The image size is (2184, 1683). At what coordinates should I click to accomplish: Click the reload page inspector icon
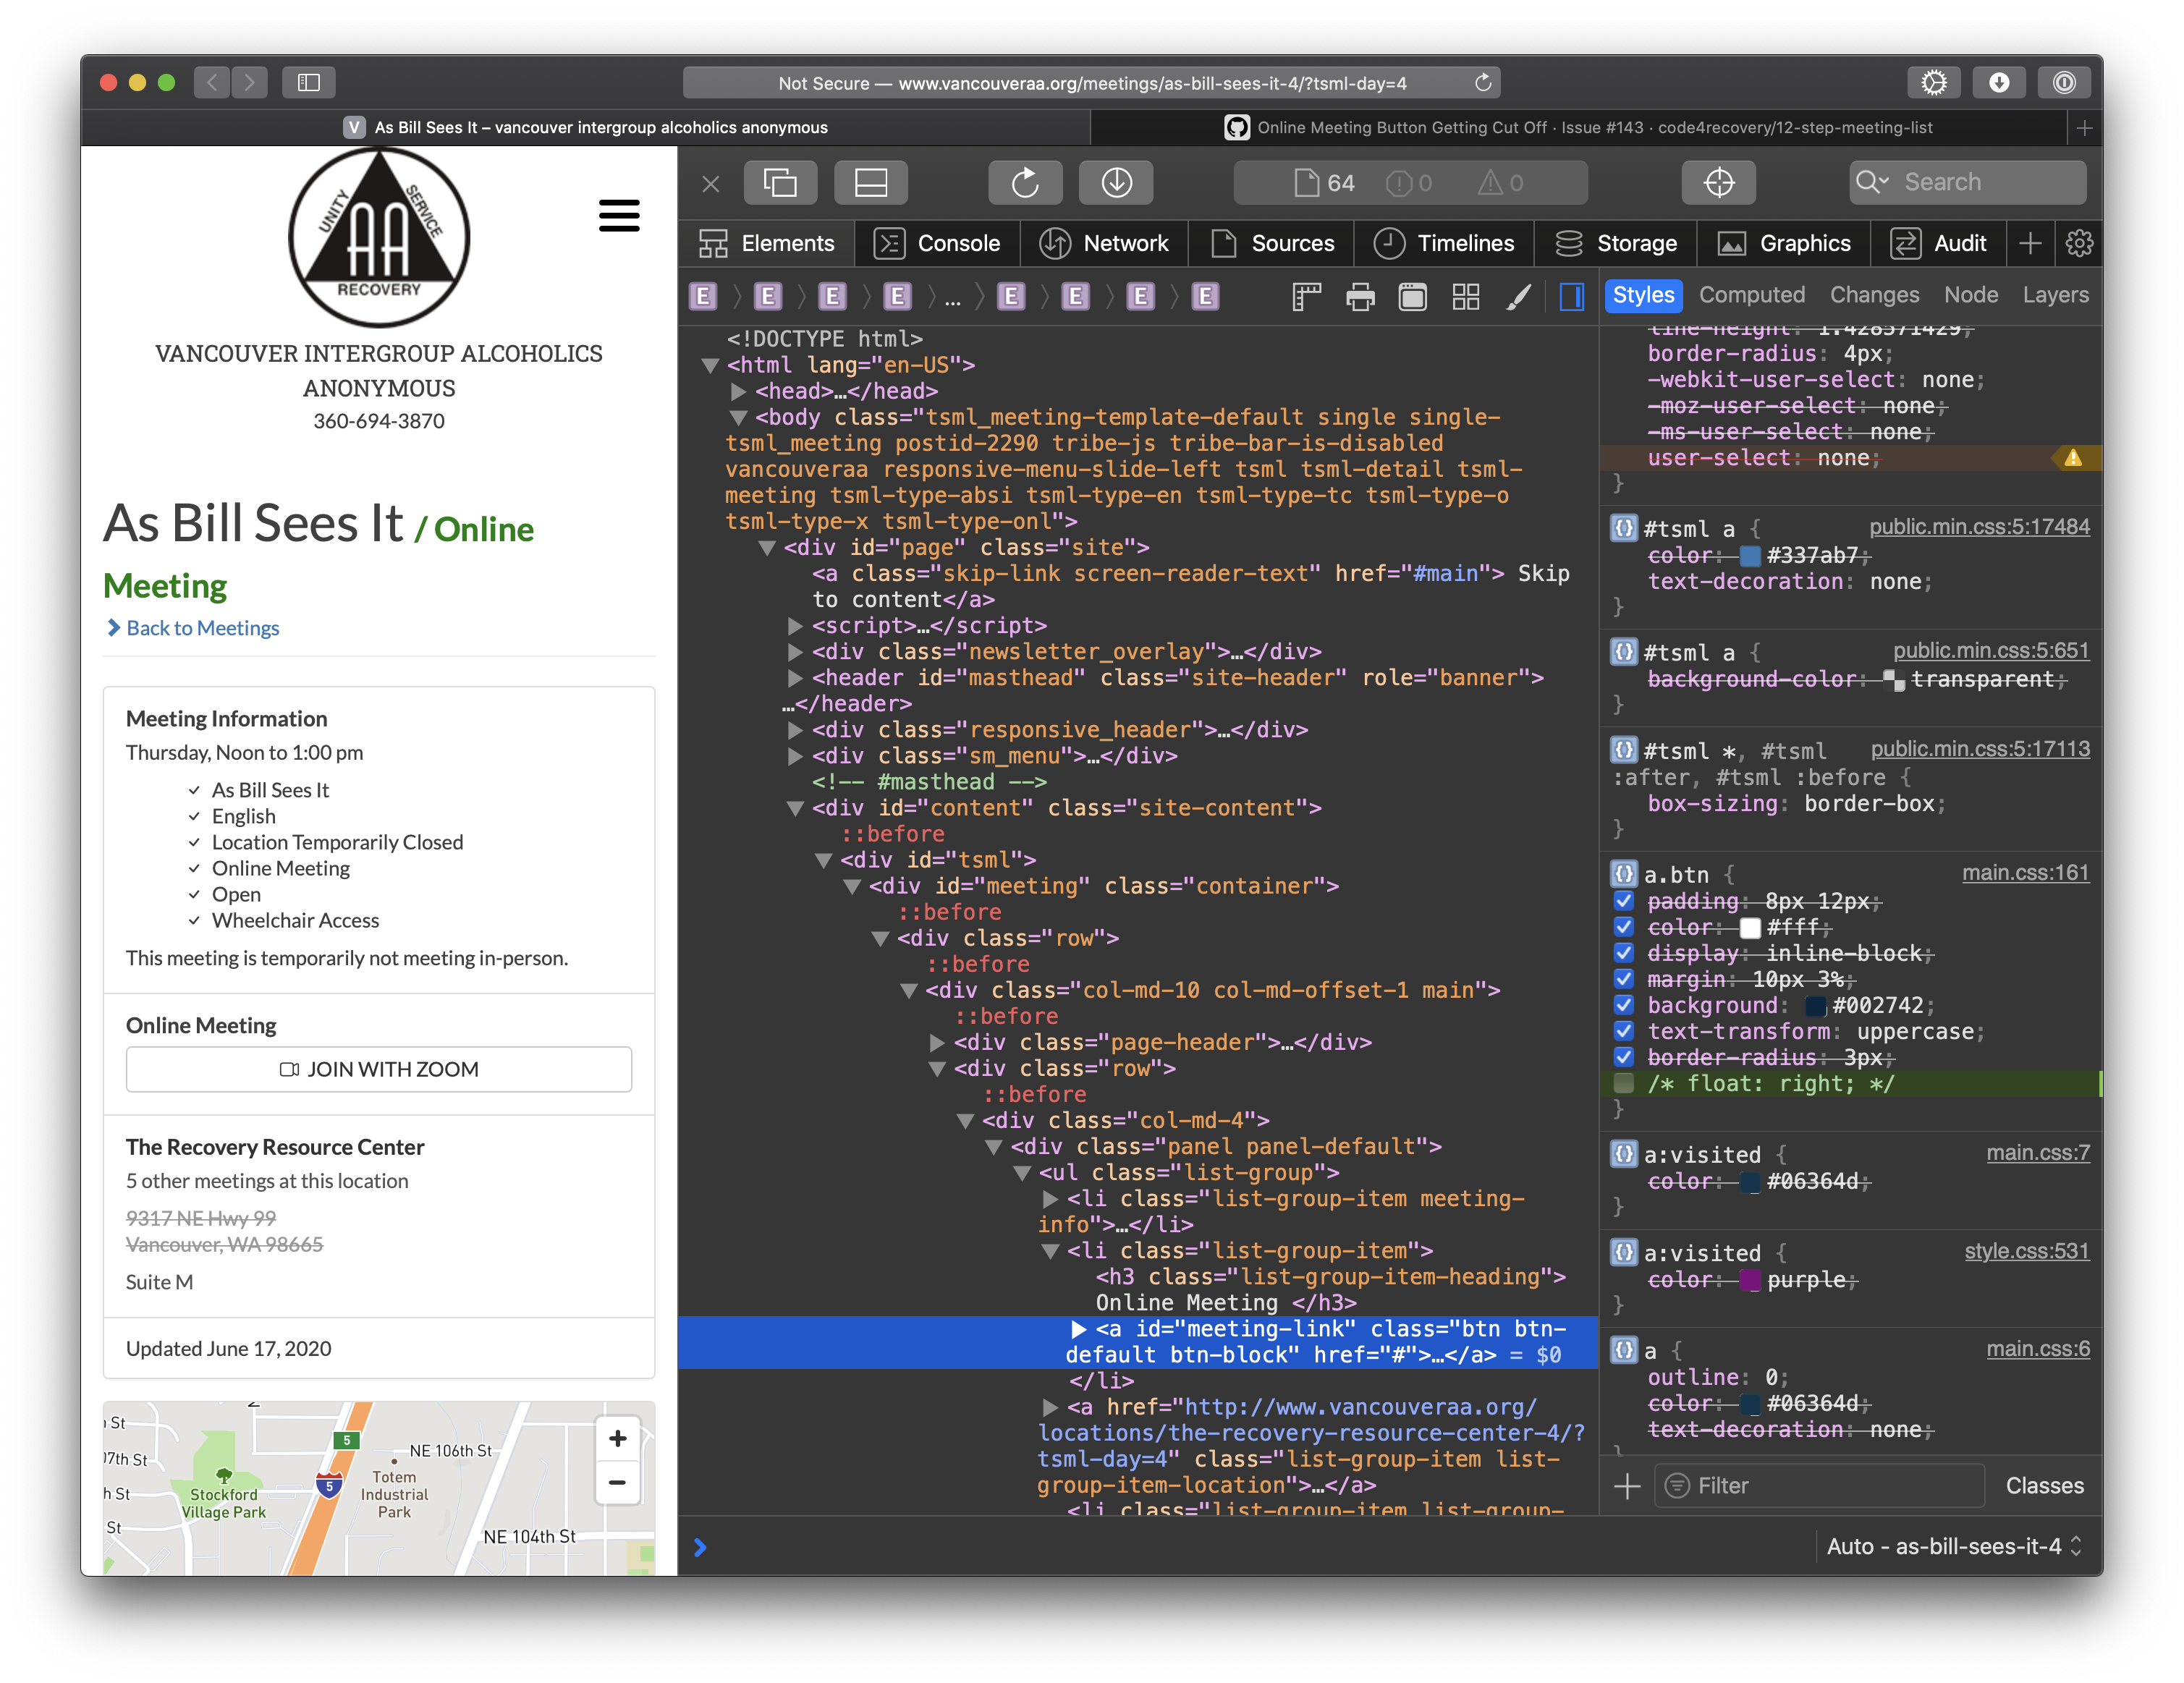[1025, 183]
